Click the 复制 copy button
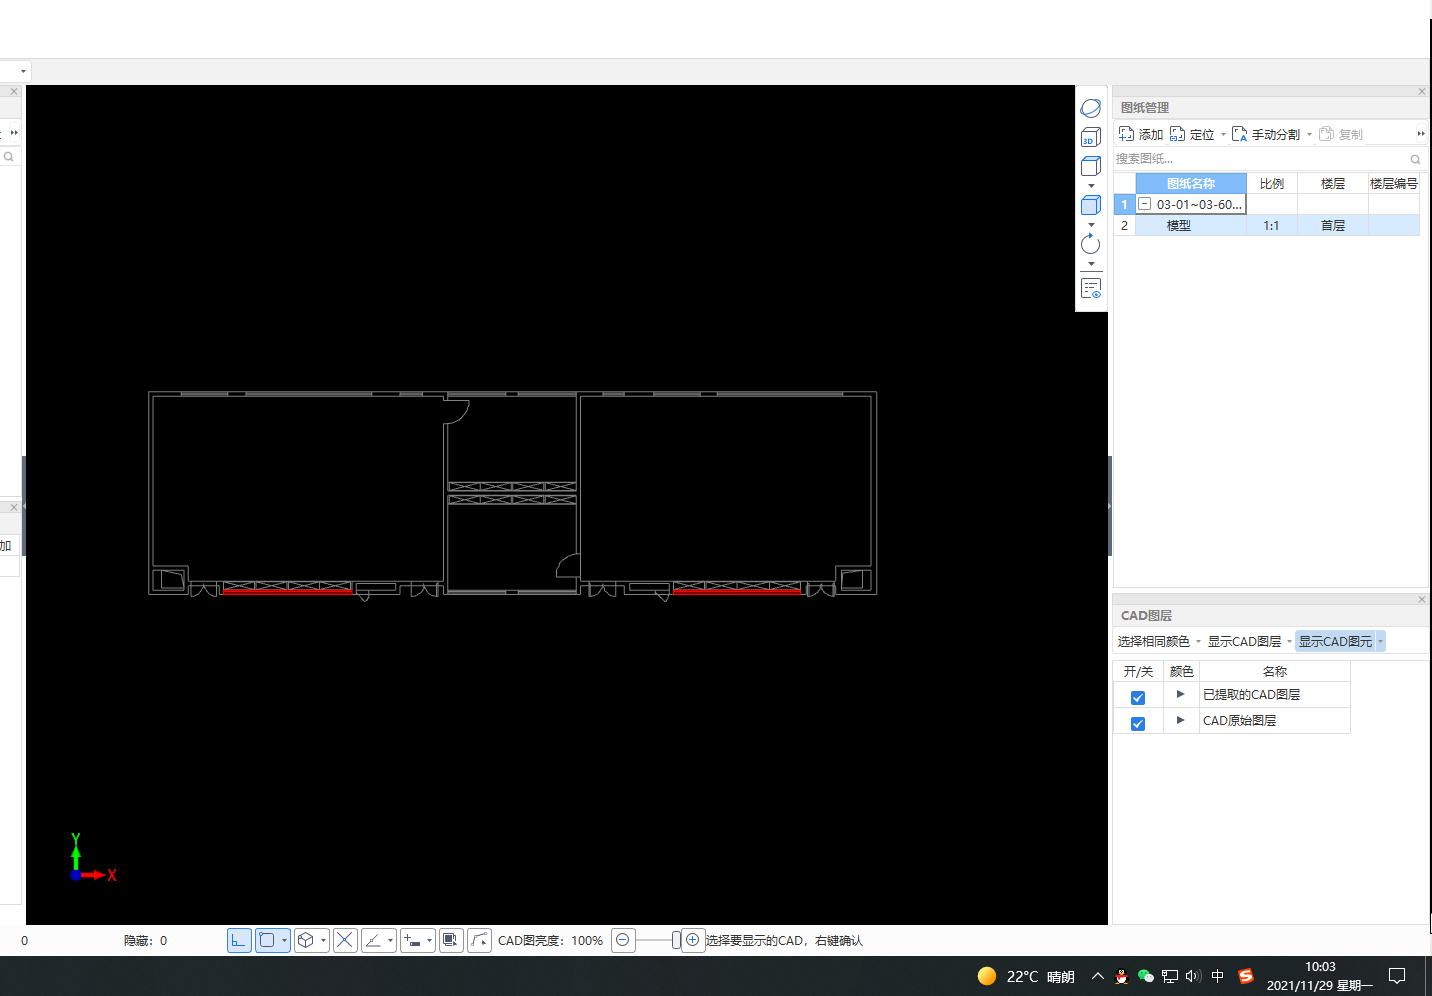 coord(1341,134)
